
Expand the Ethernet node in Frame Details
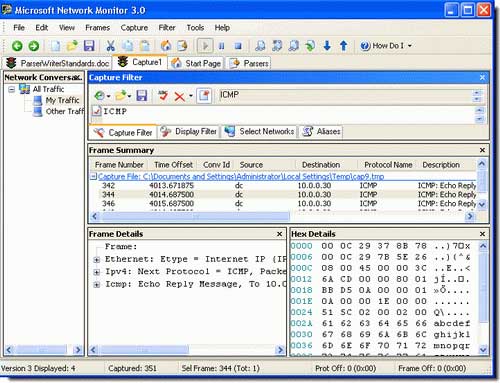[x=97, y=260]
